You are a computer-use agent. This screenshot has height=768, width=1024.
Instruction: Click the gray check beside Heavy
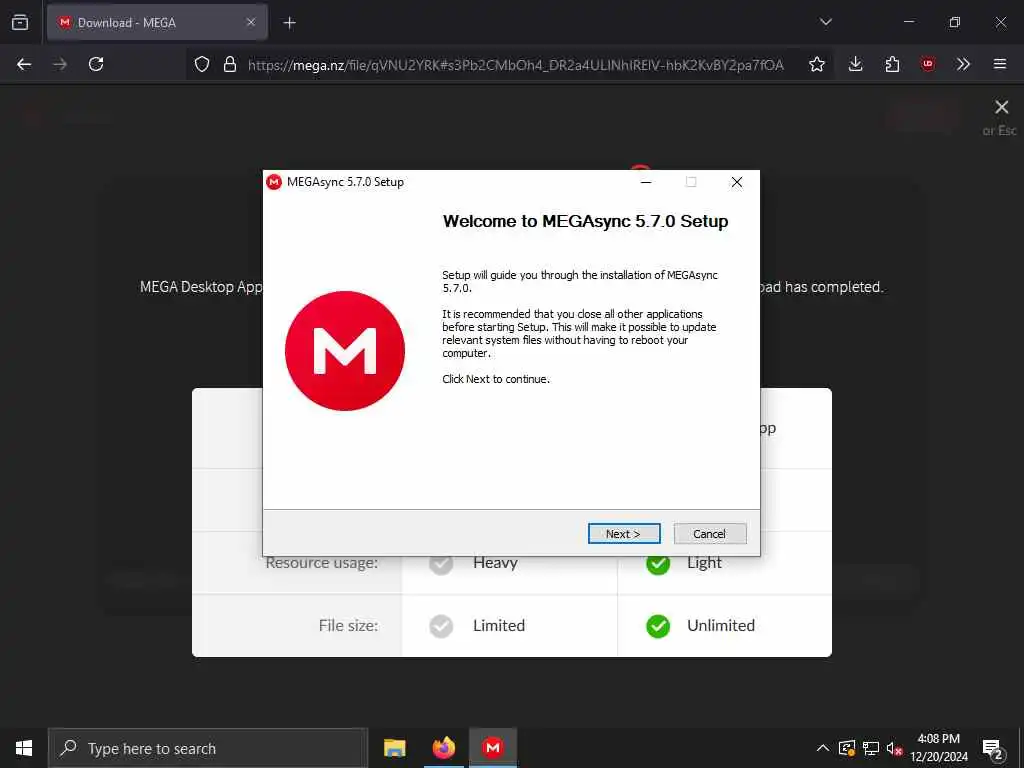pos(441,563)
